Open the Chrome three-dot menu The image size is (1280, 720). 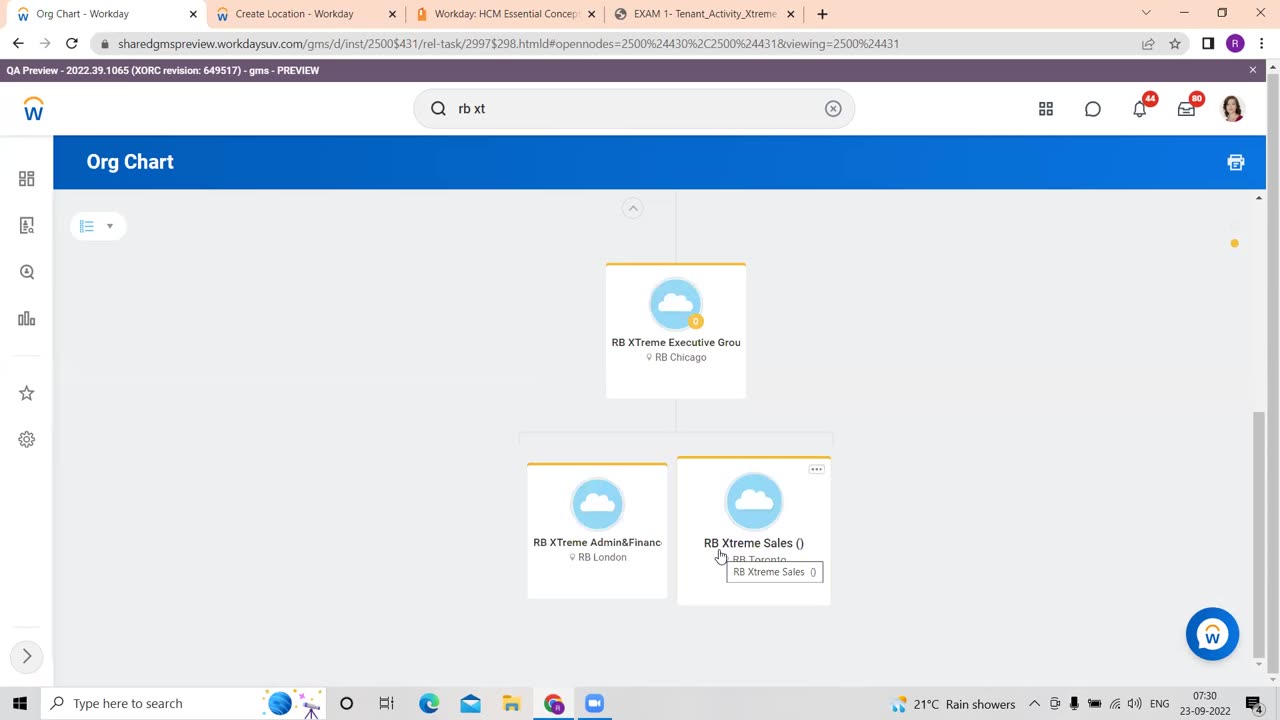pos(1261,44)
